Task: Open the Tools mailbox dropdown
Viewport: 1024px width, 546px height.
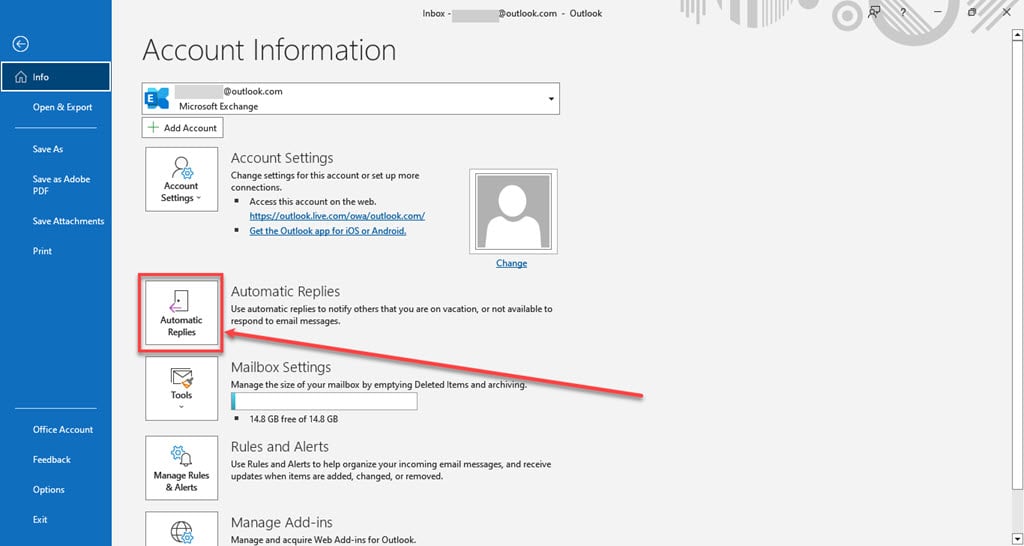Action: point(182,389)
